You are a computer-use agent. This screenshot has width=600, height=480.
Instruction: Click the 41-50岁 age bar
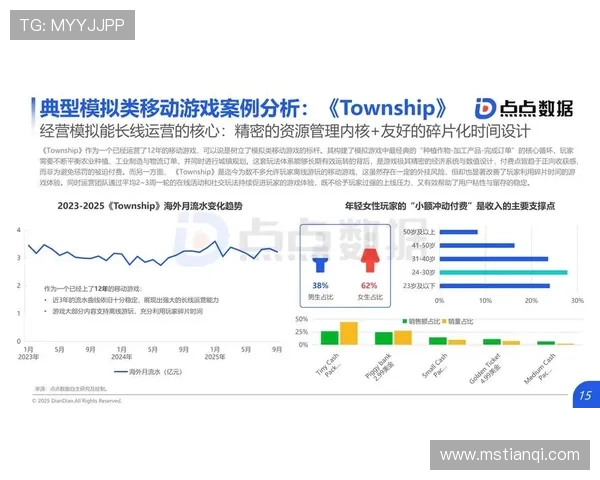tap(477, 245)
